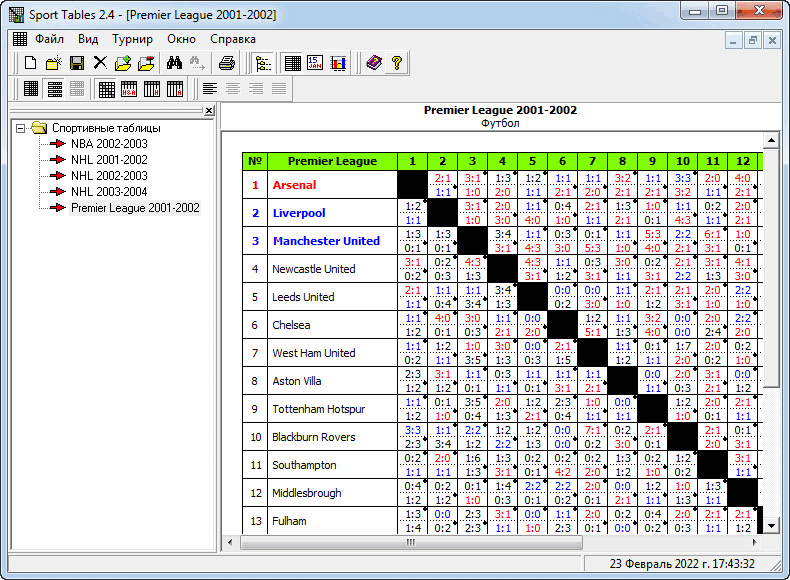
Task: Click the West Ham United team name
Action: coord(313,353)
